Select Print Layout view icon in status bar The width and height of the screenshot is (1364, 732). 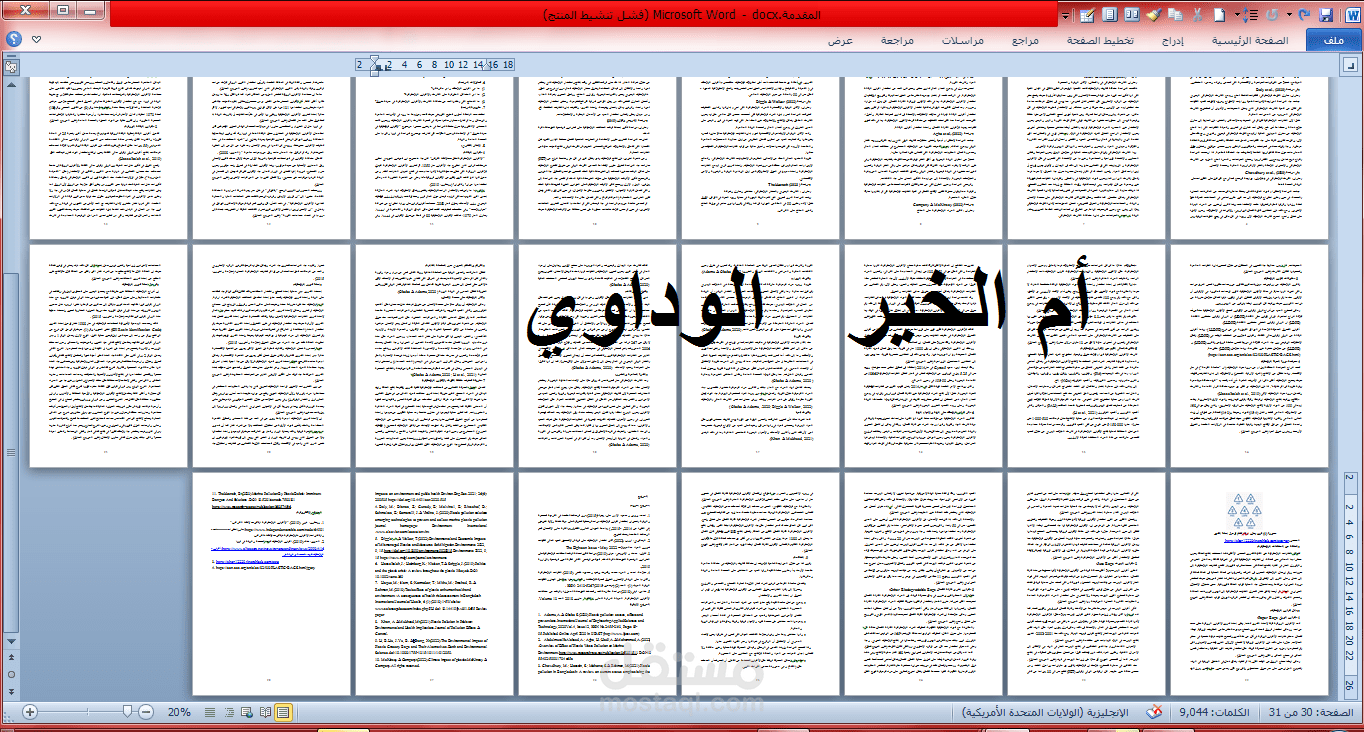[283, 712]
